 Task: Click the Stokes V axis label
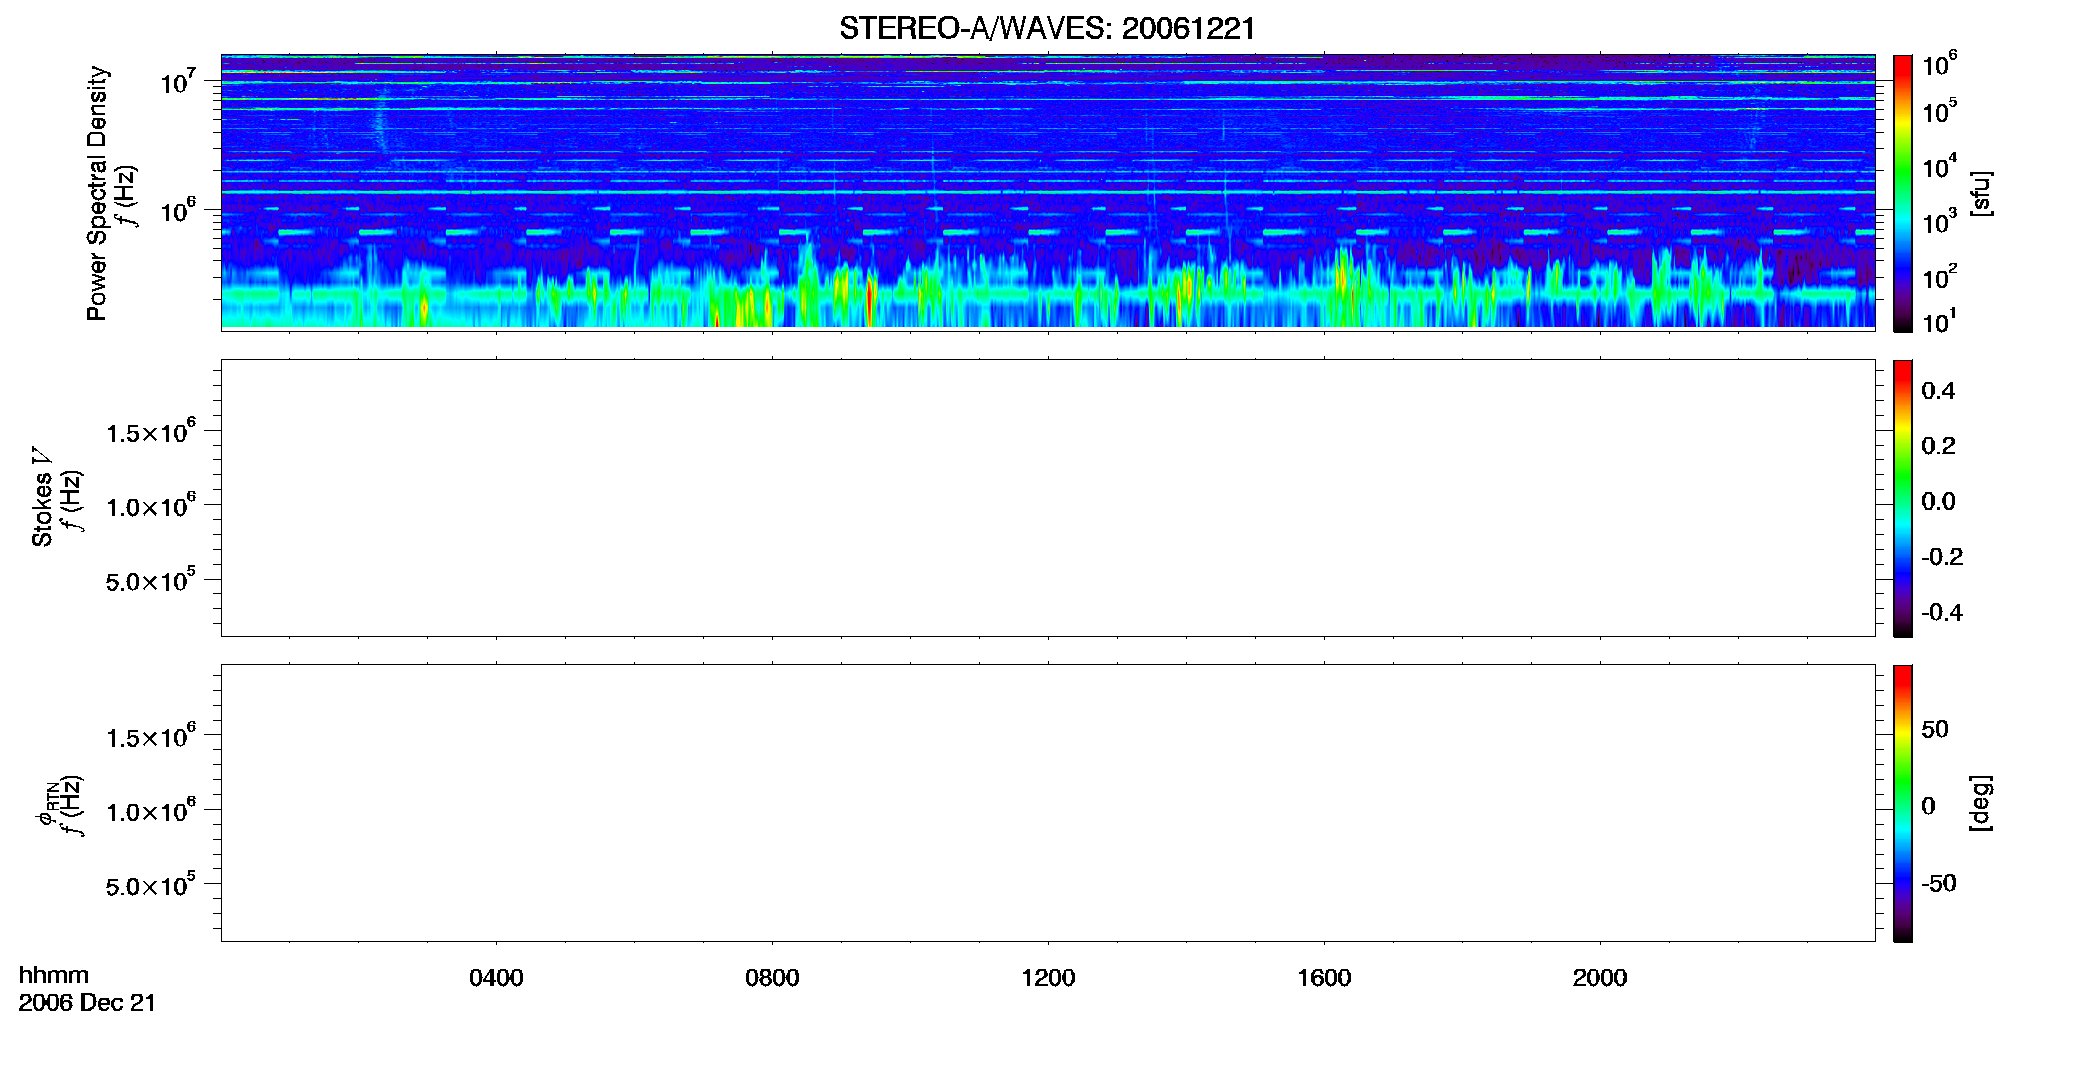[42, 497]
